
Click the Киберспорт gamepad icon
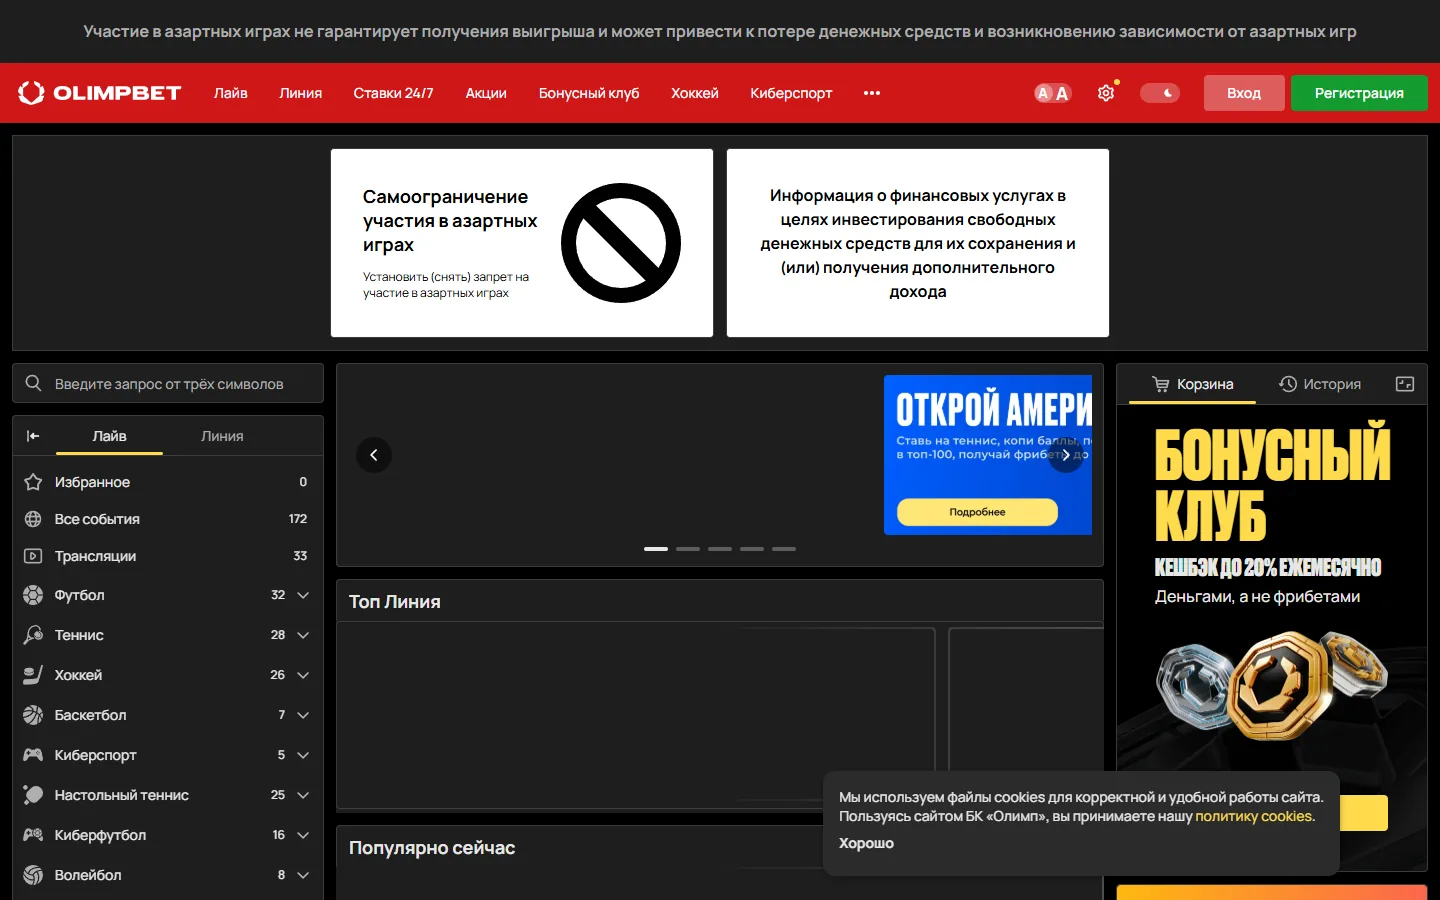[x=33, y=755]
